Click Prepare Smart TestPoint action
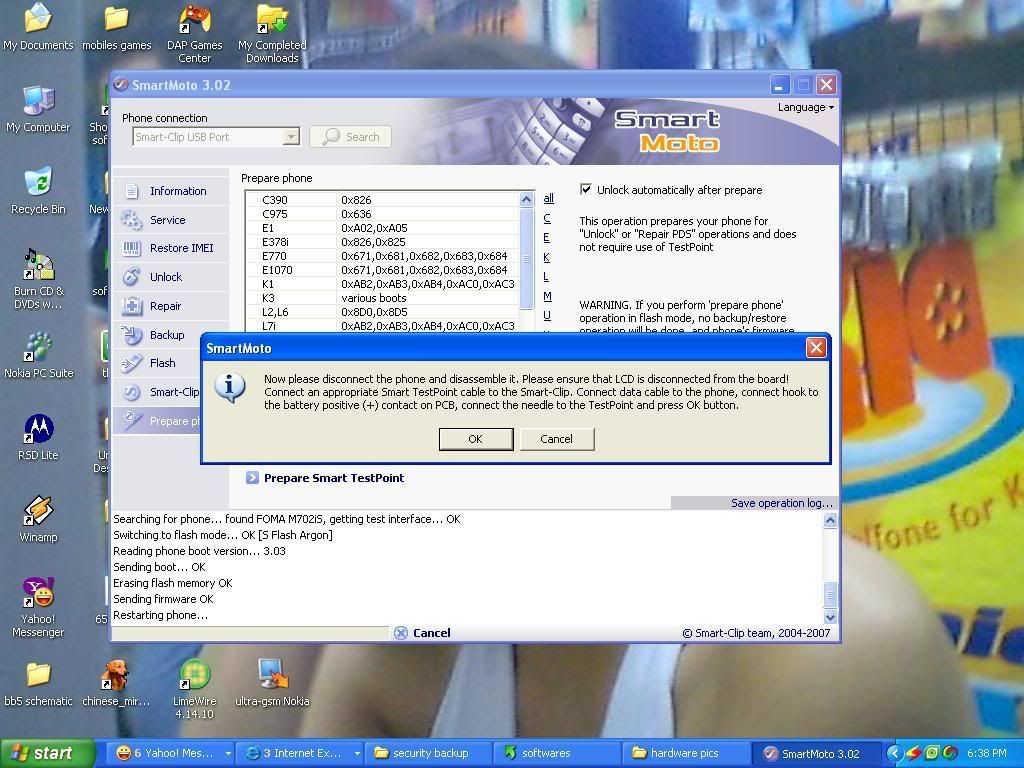Viewport: 1024px width, 768px height. tap(325, 478)
